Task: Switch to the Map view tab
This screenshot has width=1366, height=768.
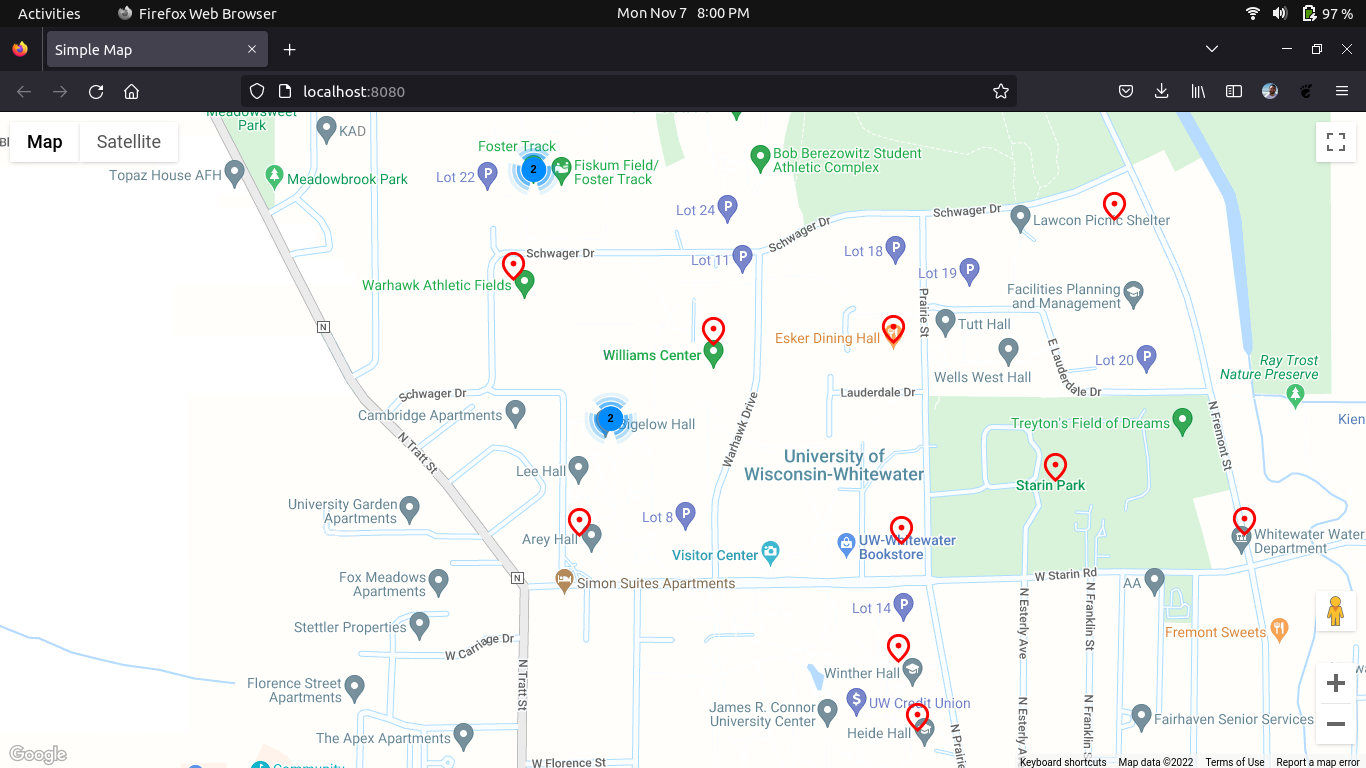Action: pyautogui.click(x=45, y=142)
